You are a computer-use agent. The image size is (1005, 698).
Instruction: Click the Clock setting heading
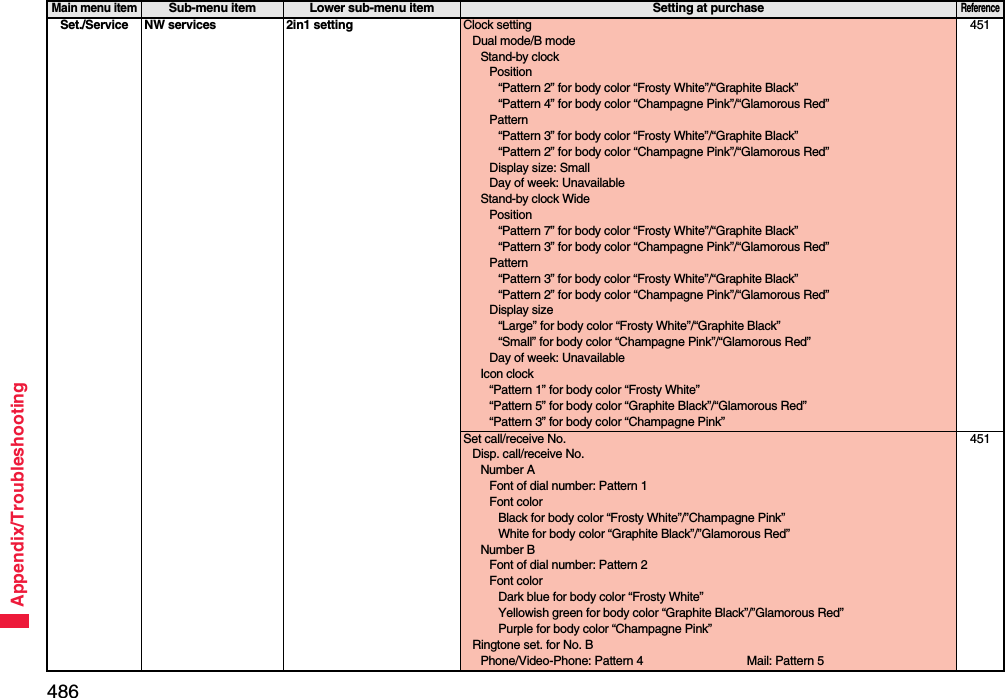pos(496,25)
